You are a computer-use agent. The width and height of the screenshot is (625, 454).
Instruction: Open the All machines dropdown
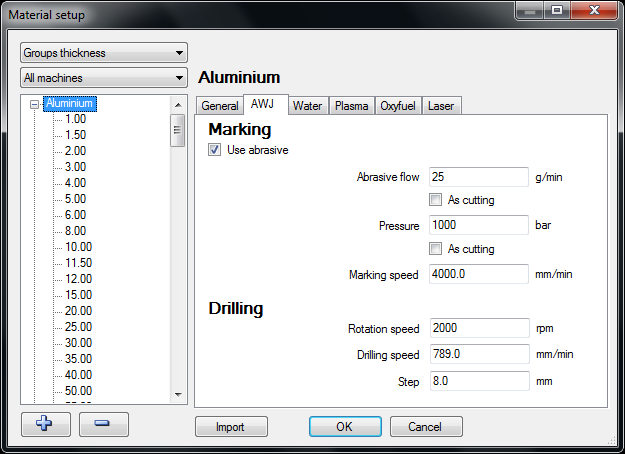point(104,77)
